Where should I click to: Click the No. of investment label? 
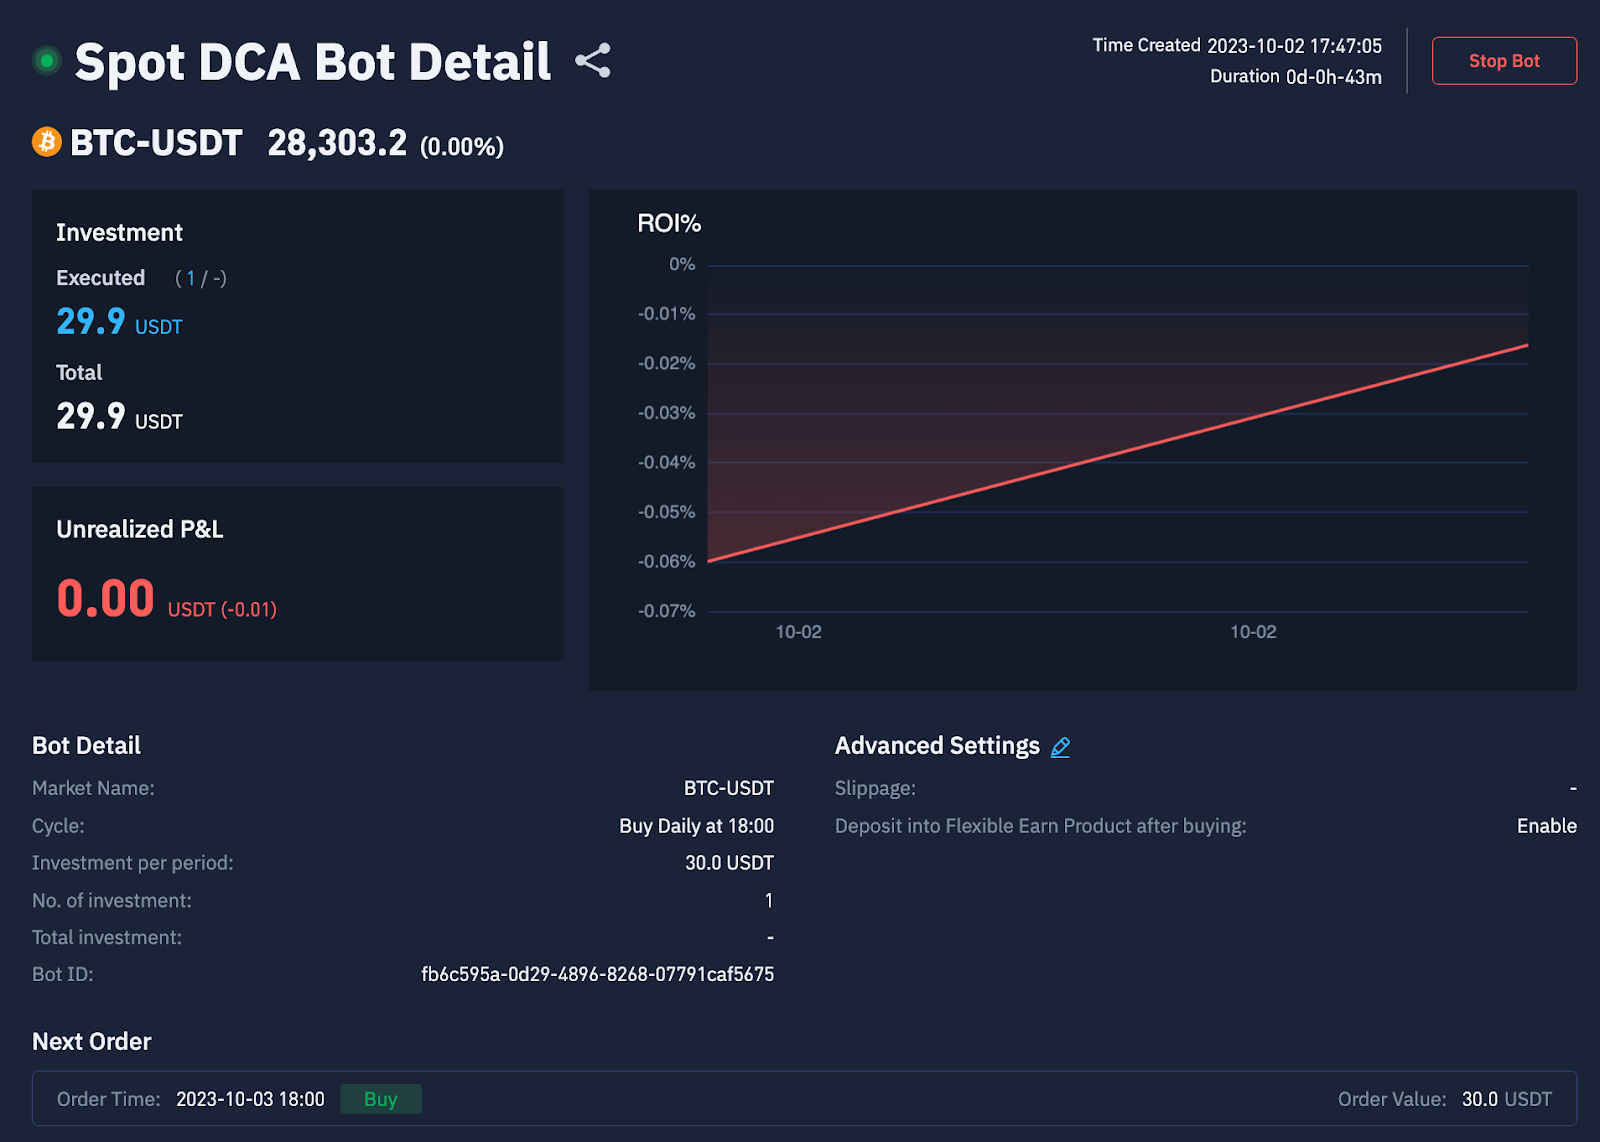(112, 901)
